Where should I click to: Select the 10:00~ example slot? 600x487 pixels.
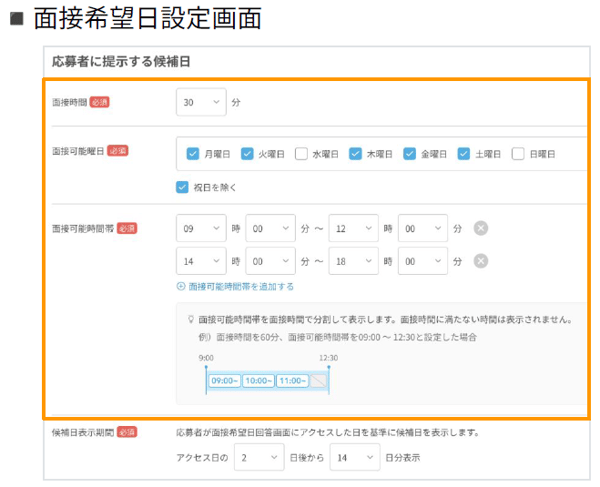(x=258, y=381)
